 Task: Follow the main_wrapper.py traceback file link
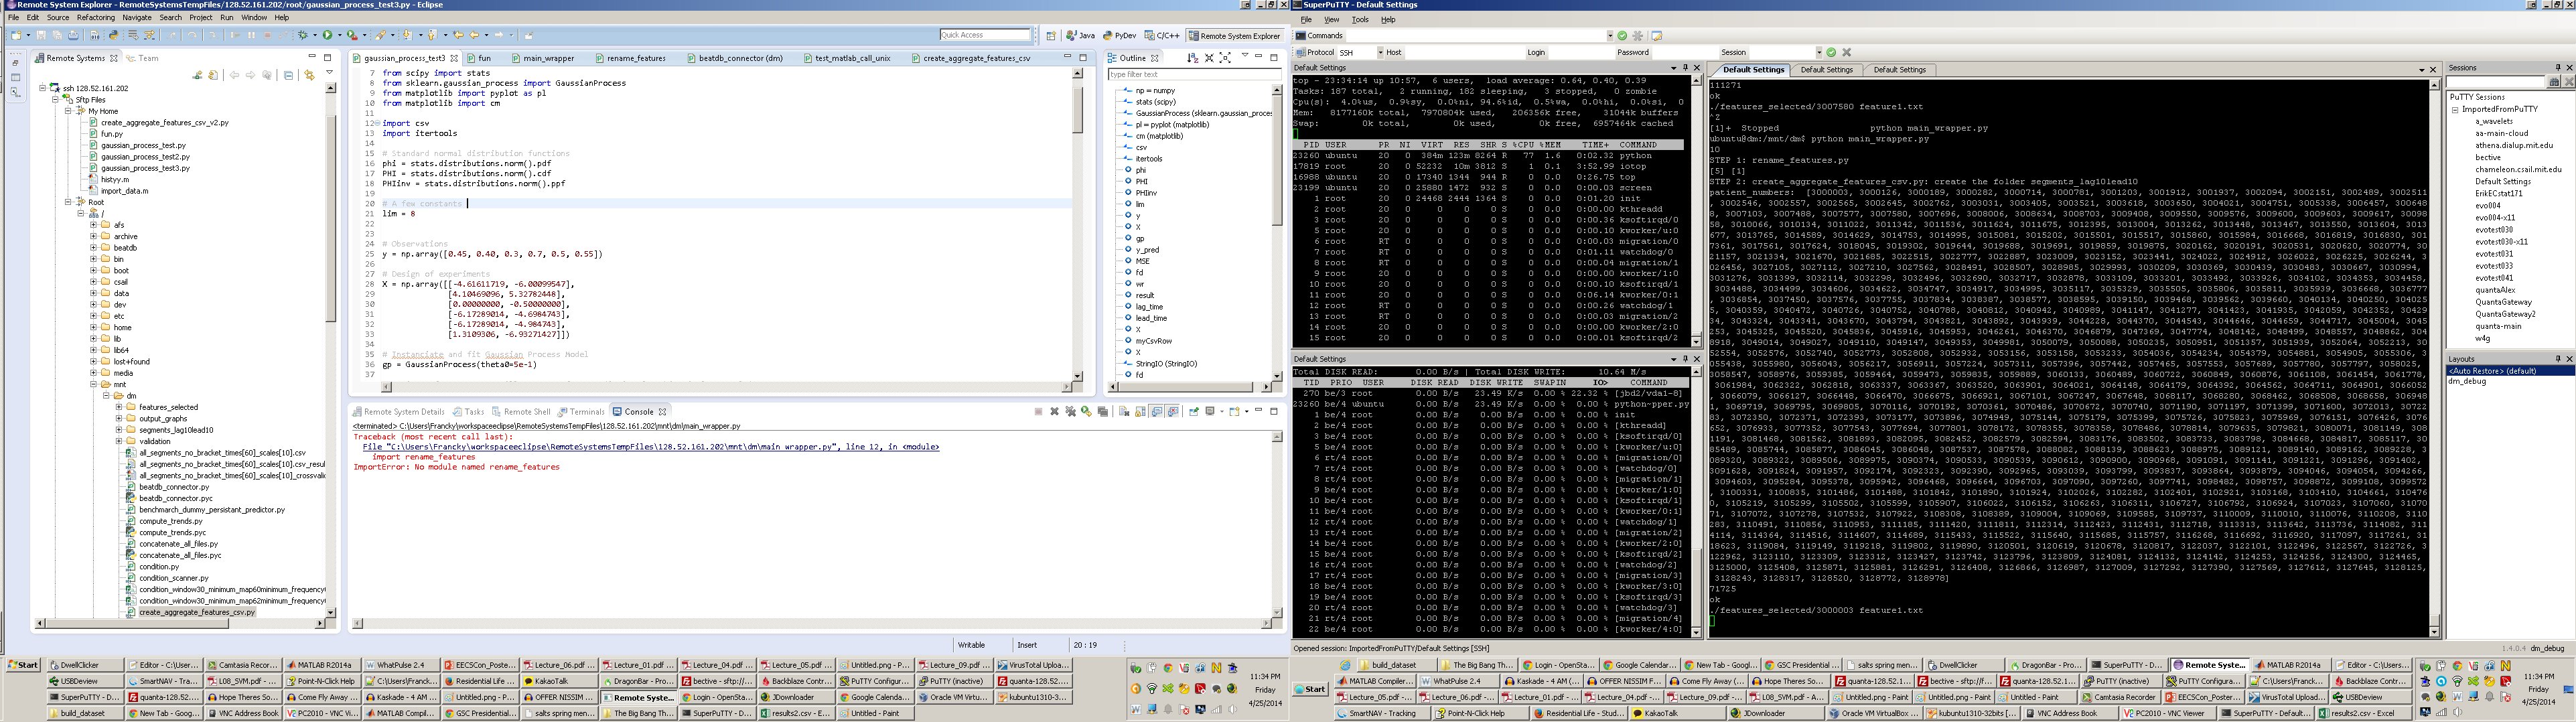tap(651, 447)
